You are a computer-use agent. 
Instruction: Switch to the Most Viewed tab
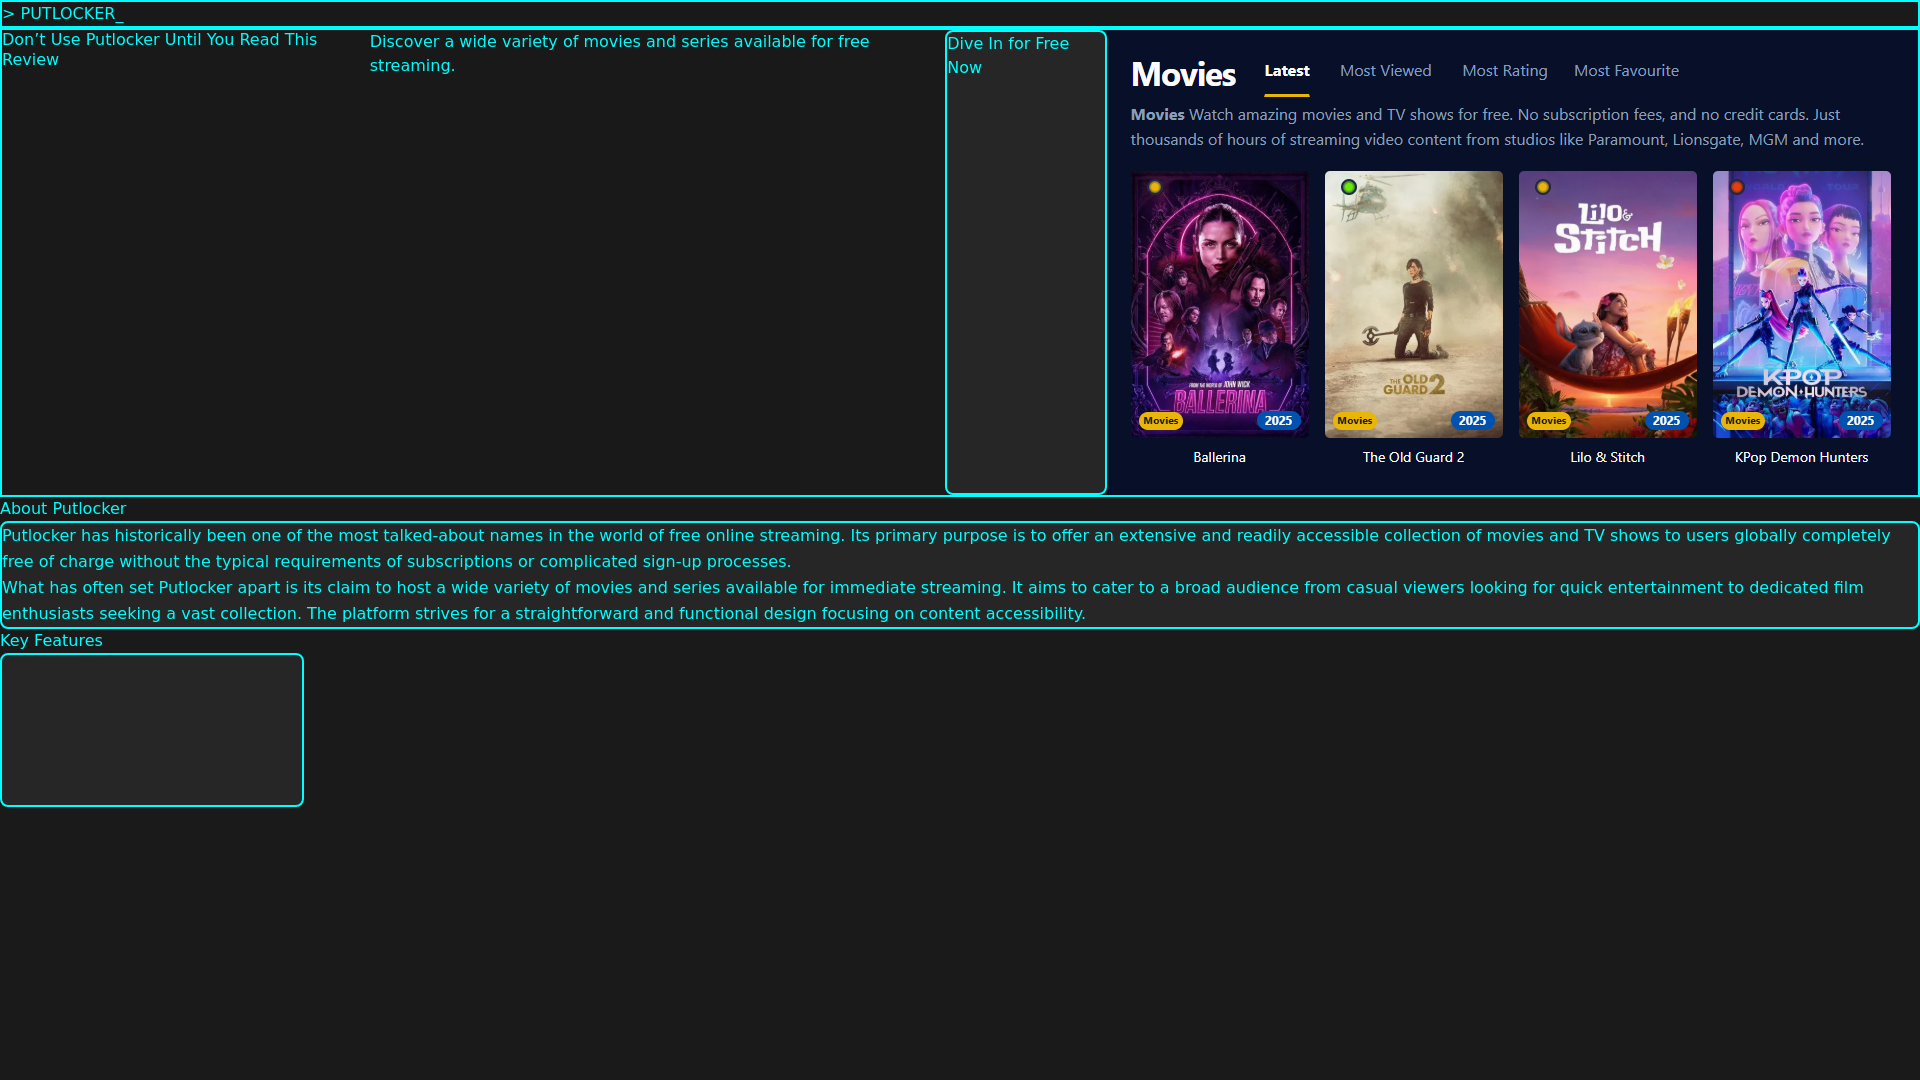pyautogui.click(x=1386, y=71)
